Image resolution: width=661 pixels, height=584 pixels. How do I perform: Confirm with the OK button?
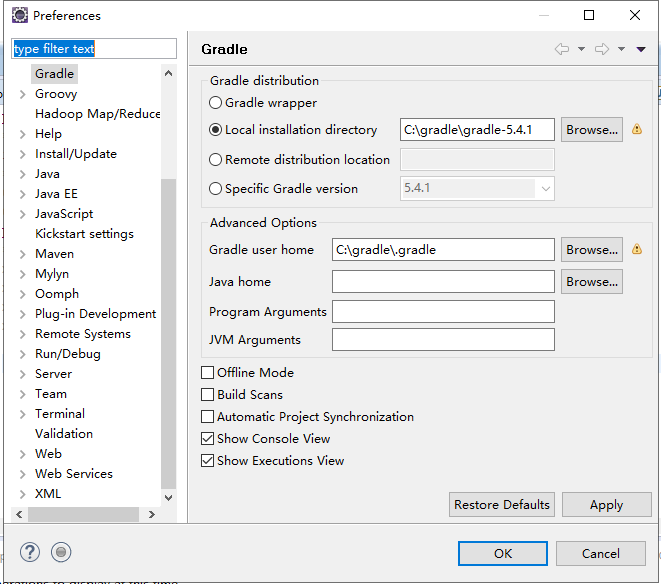coord(503,553)
